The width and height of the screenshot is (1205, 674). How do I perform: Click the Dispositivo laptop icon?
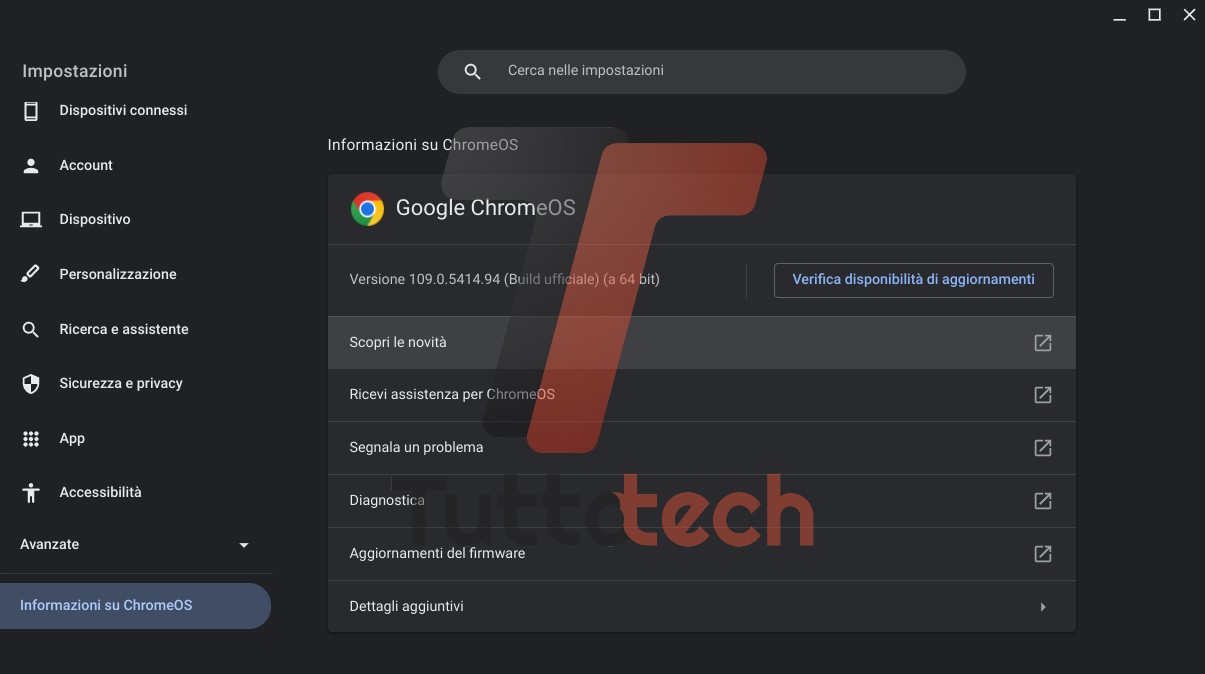coord(31,220)
